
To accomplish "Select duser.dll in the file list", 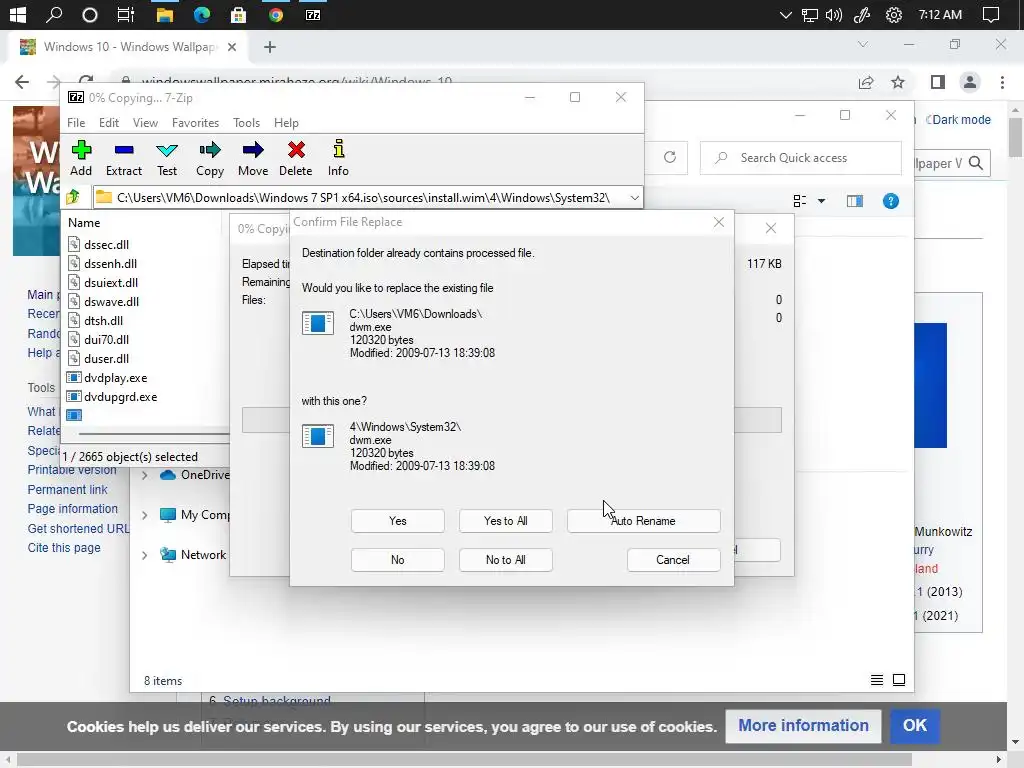I will pos(106,359).
